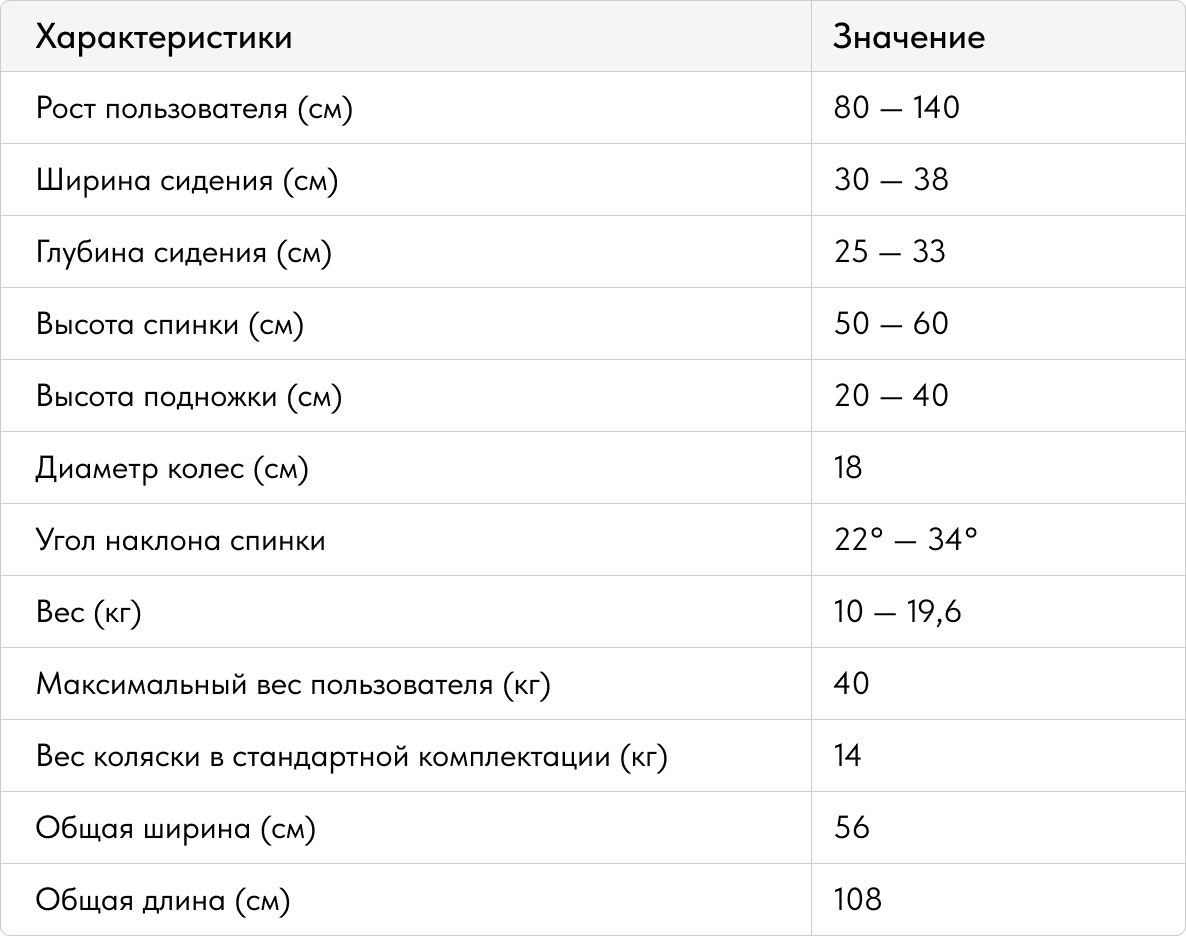This screenshot has width=1186, height=936.
Task: Click the Значение column header
Action: pos(909,37)
